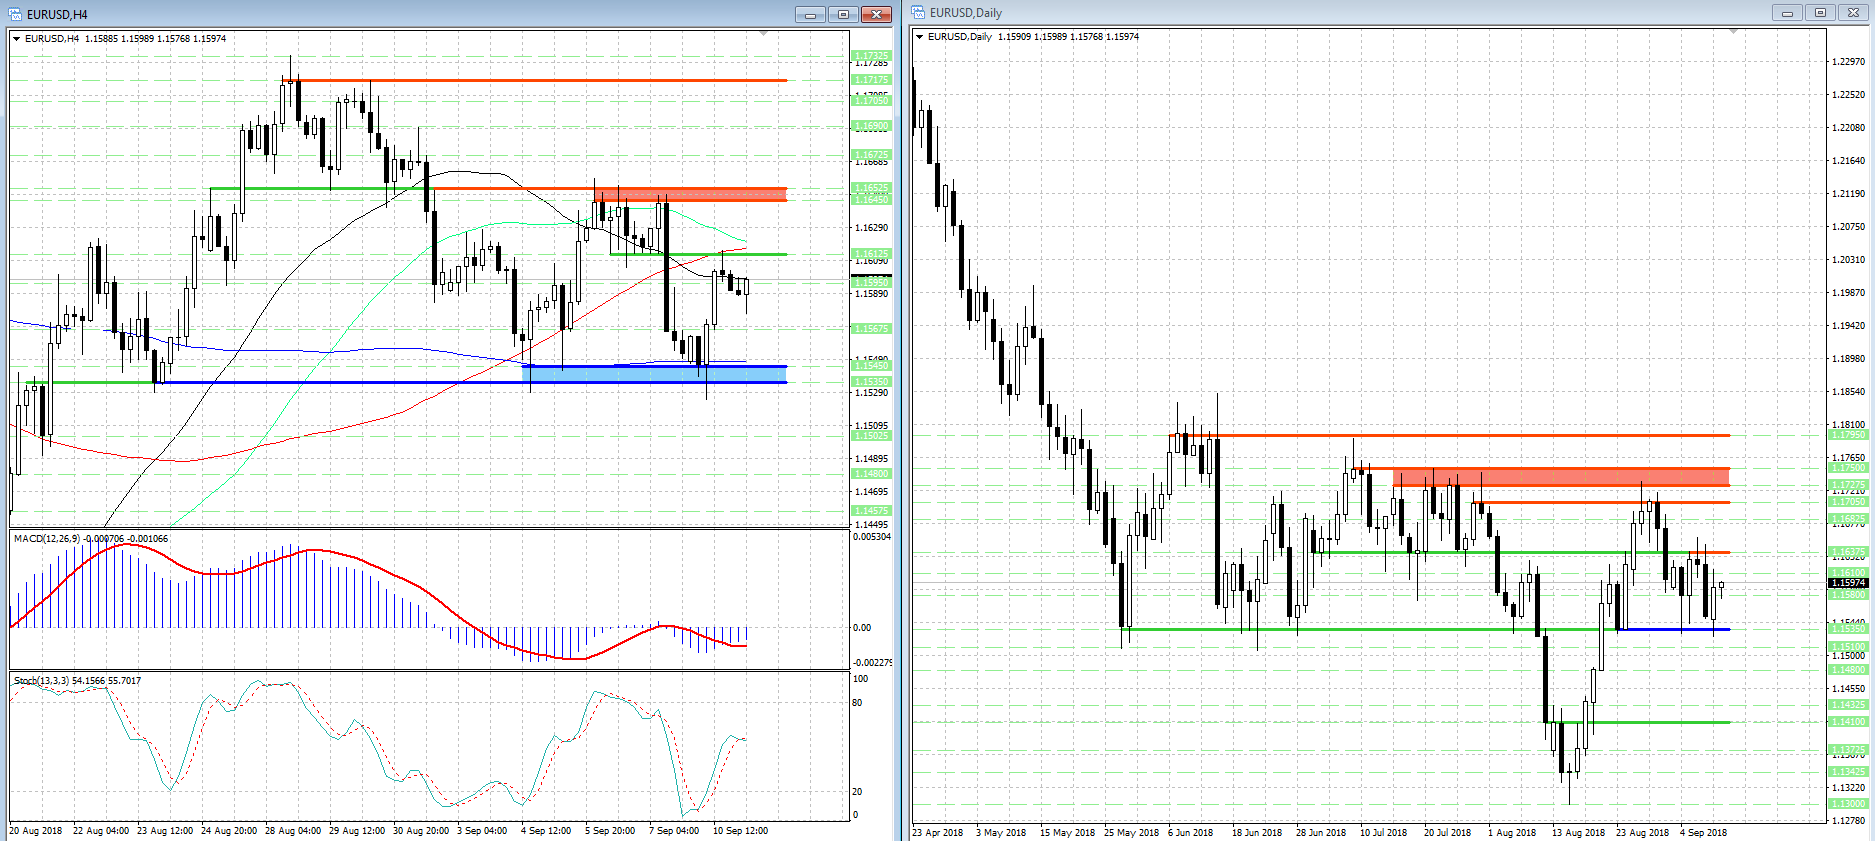Screen dimensions: 1875x841
Task: Click the short blue horizontal line on the Daily chart
Action: (x=1673, y=629)
